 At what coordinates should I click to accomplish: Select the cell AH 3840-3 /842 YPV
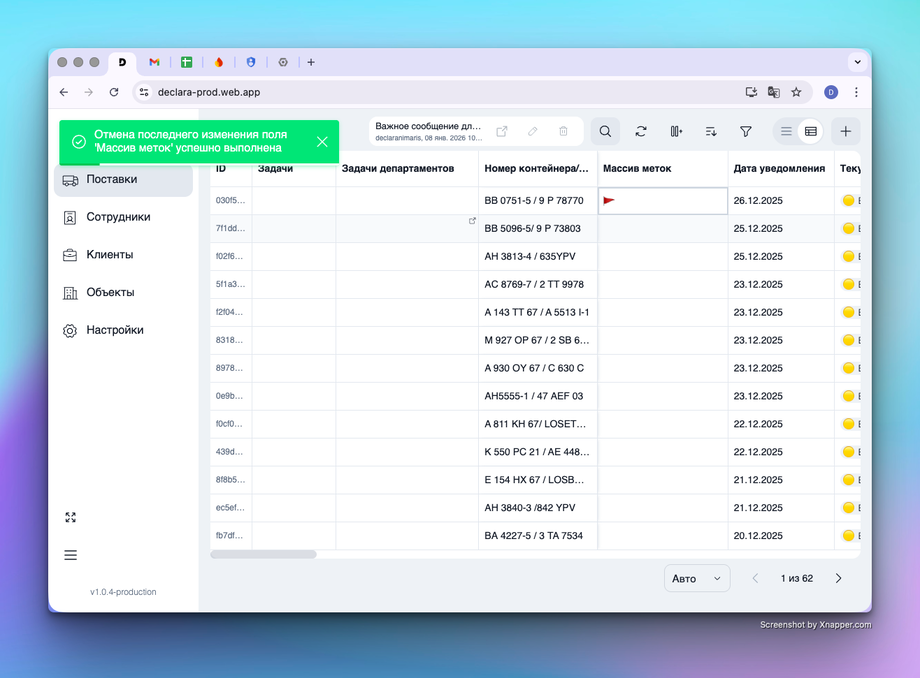537,508
